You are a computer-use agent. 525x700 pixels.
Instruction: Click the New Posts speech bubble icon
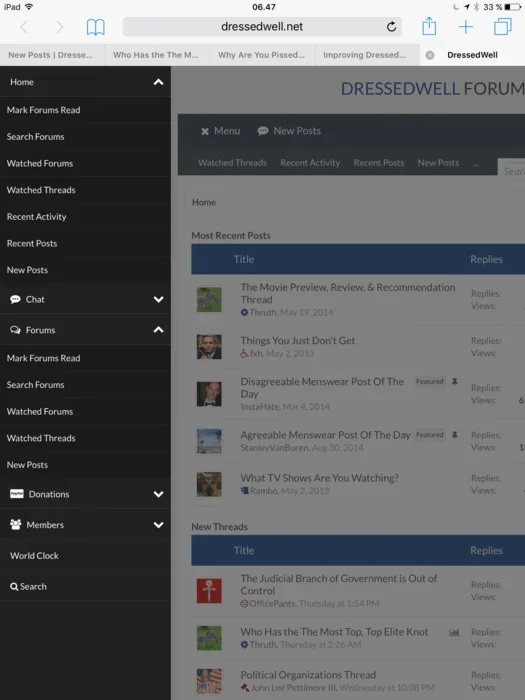[x=263, y=131]
